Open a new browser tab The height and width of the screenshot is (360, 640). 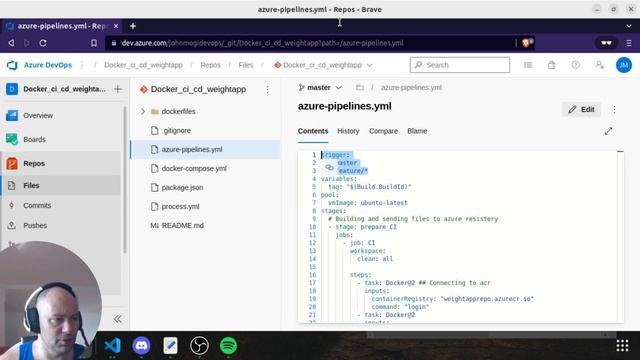[133, 26]
